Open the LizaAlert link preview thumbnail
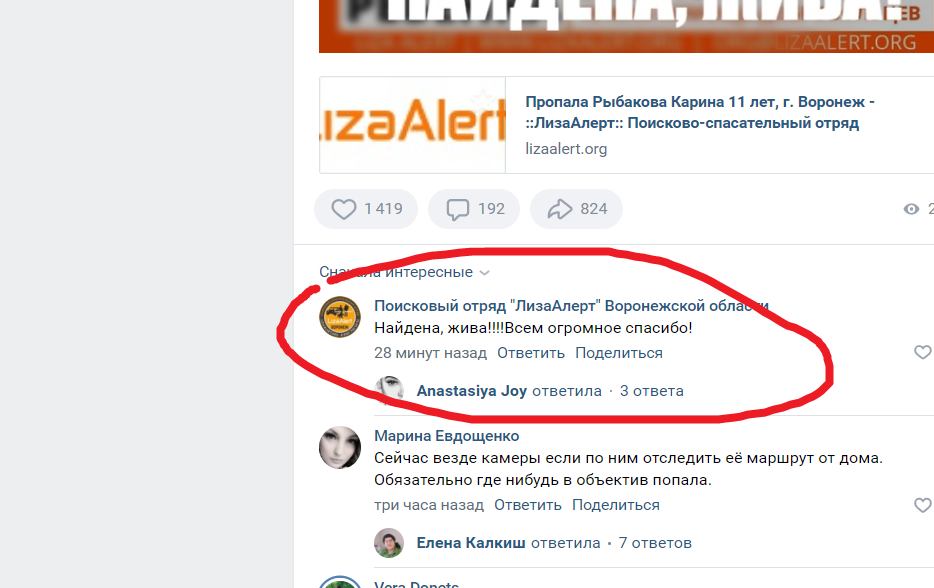 [412, 125]
